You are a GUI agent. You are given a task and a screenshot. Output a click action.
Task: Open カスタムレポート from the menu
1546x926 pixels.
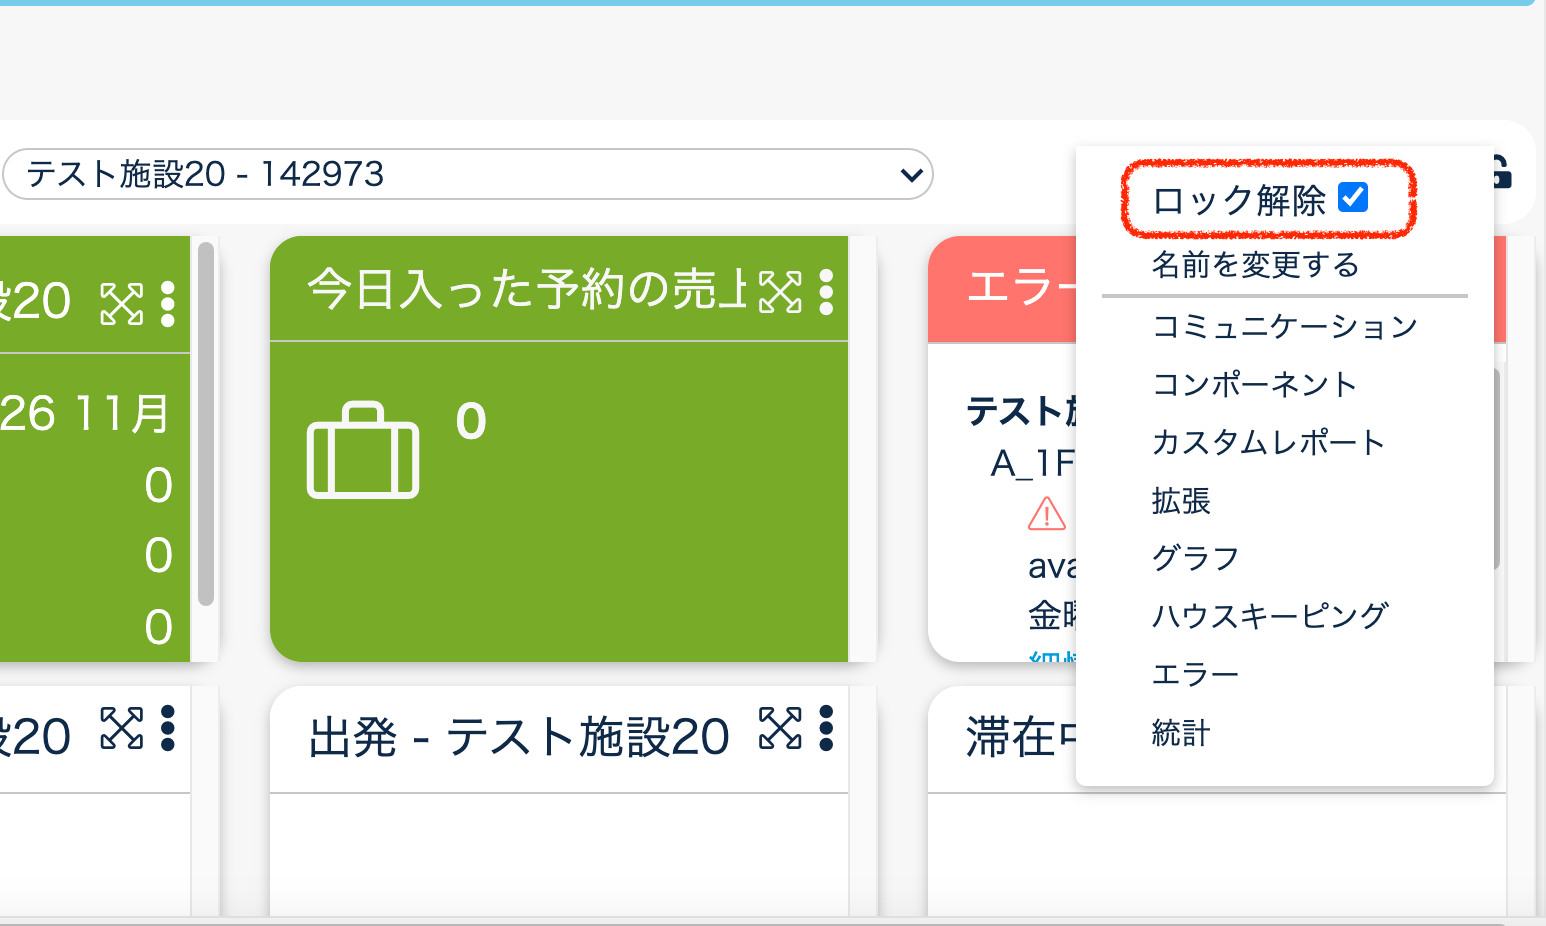pos(1268,442)
